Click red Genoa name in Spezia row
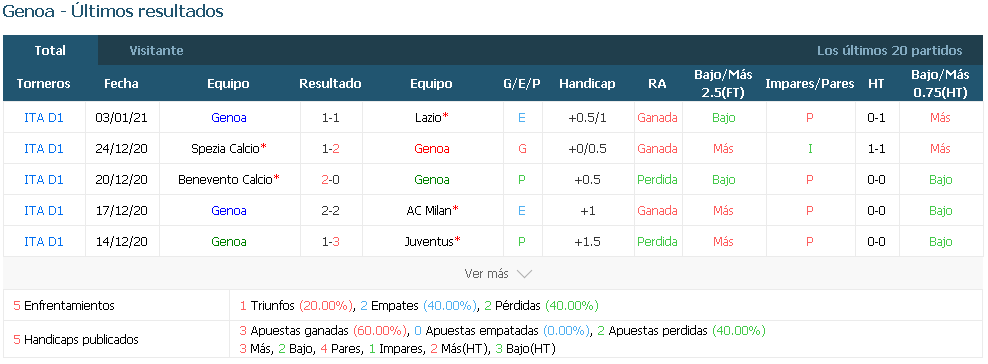Viewport: 988px width, 364px height. (x=432, y=149)
